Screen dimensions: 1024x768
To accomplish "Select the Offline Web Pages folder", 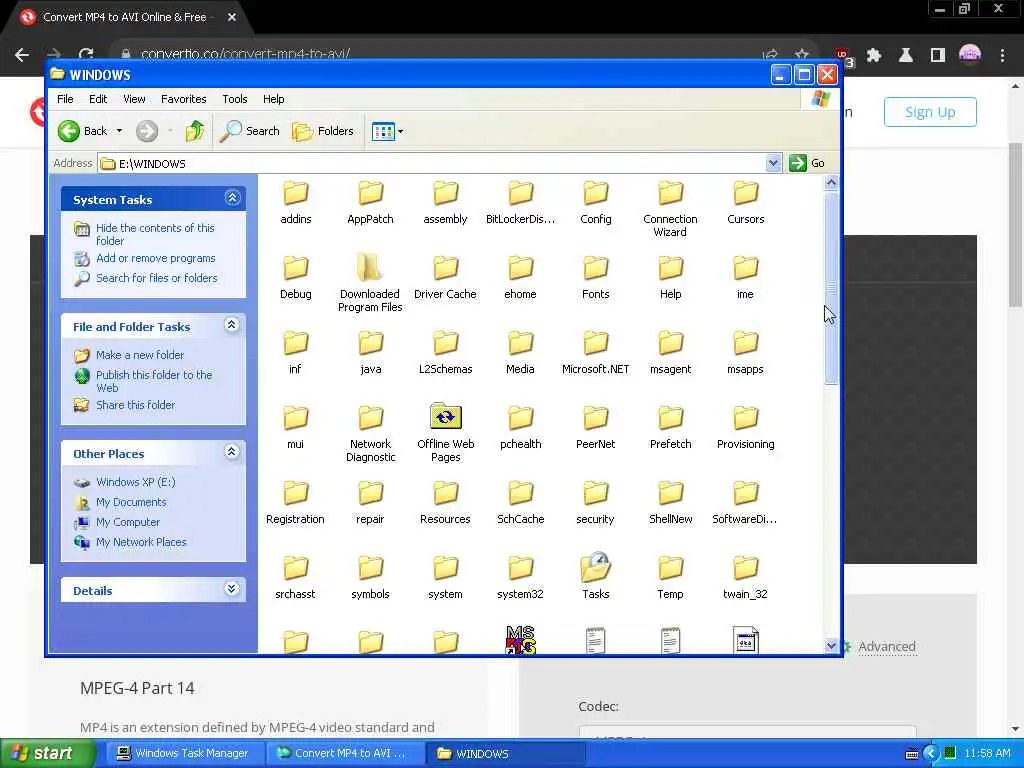I will point(445,432).
